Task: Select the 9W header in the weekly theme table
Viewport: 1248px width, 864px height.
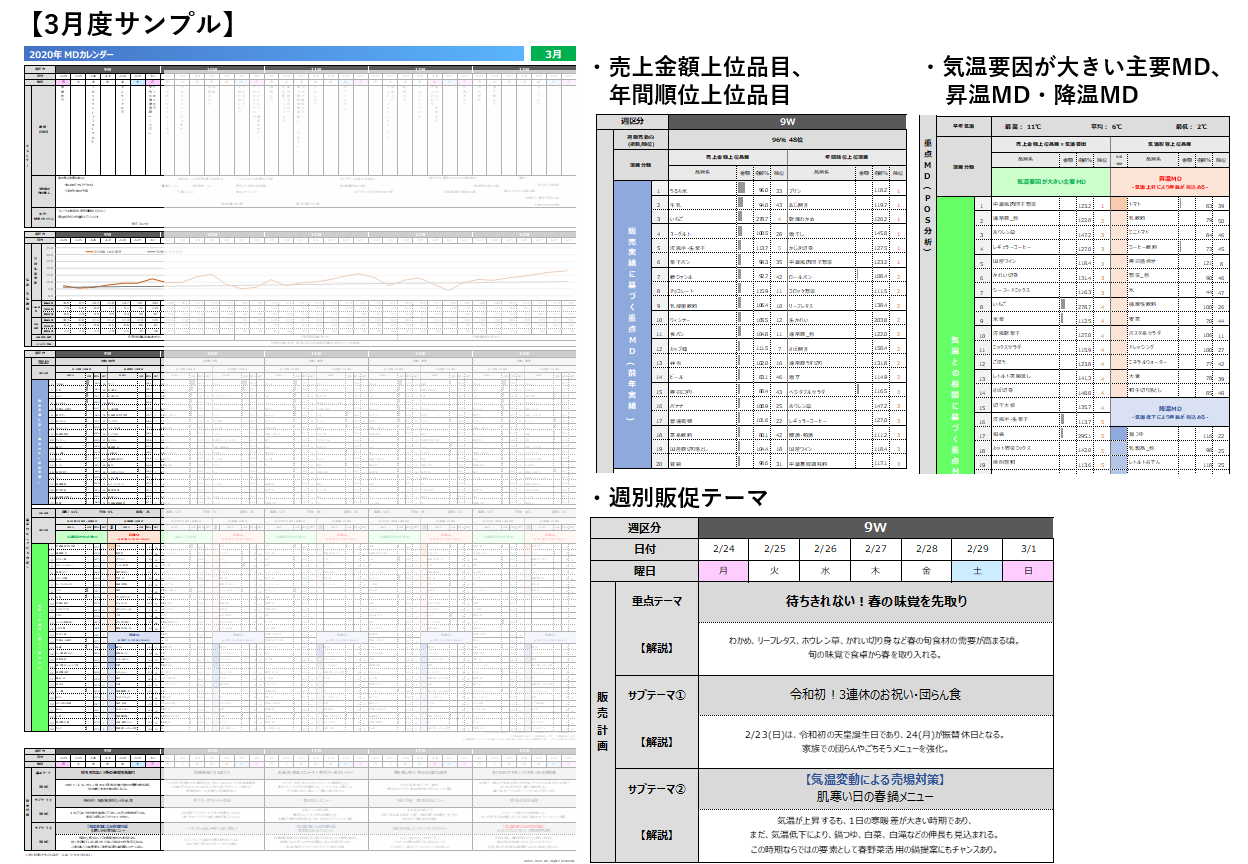Action: (875, 528)
